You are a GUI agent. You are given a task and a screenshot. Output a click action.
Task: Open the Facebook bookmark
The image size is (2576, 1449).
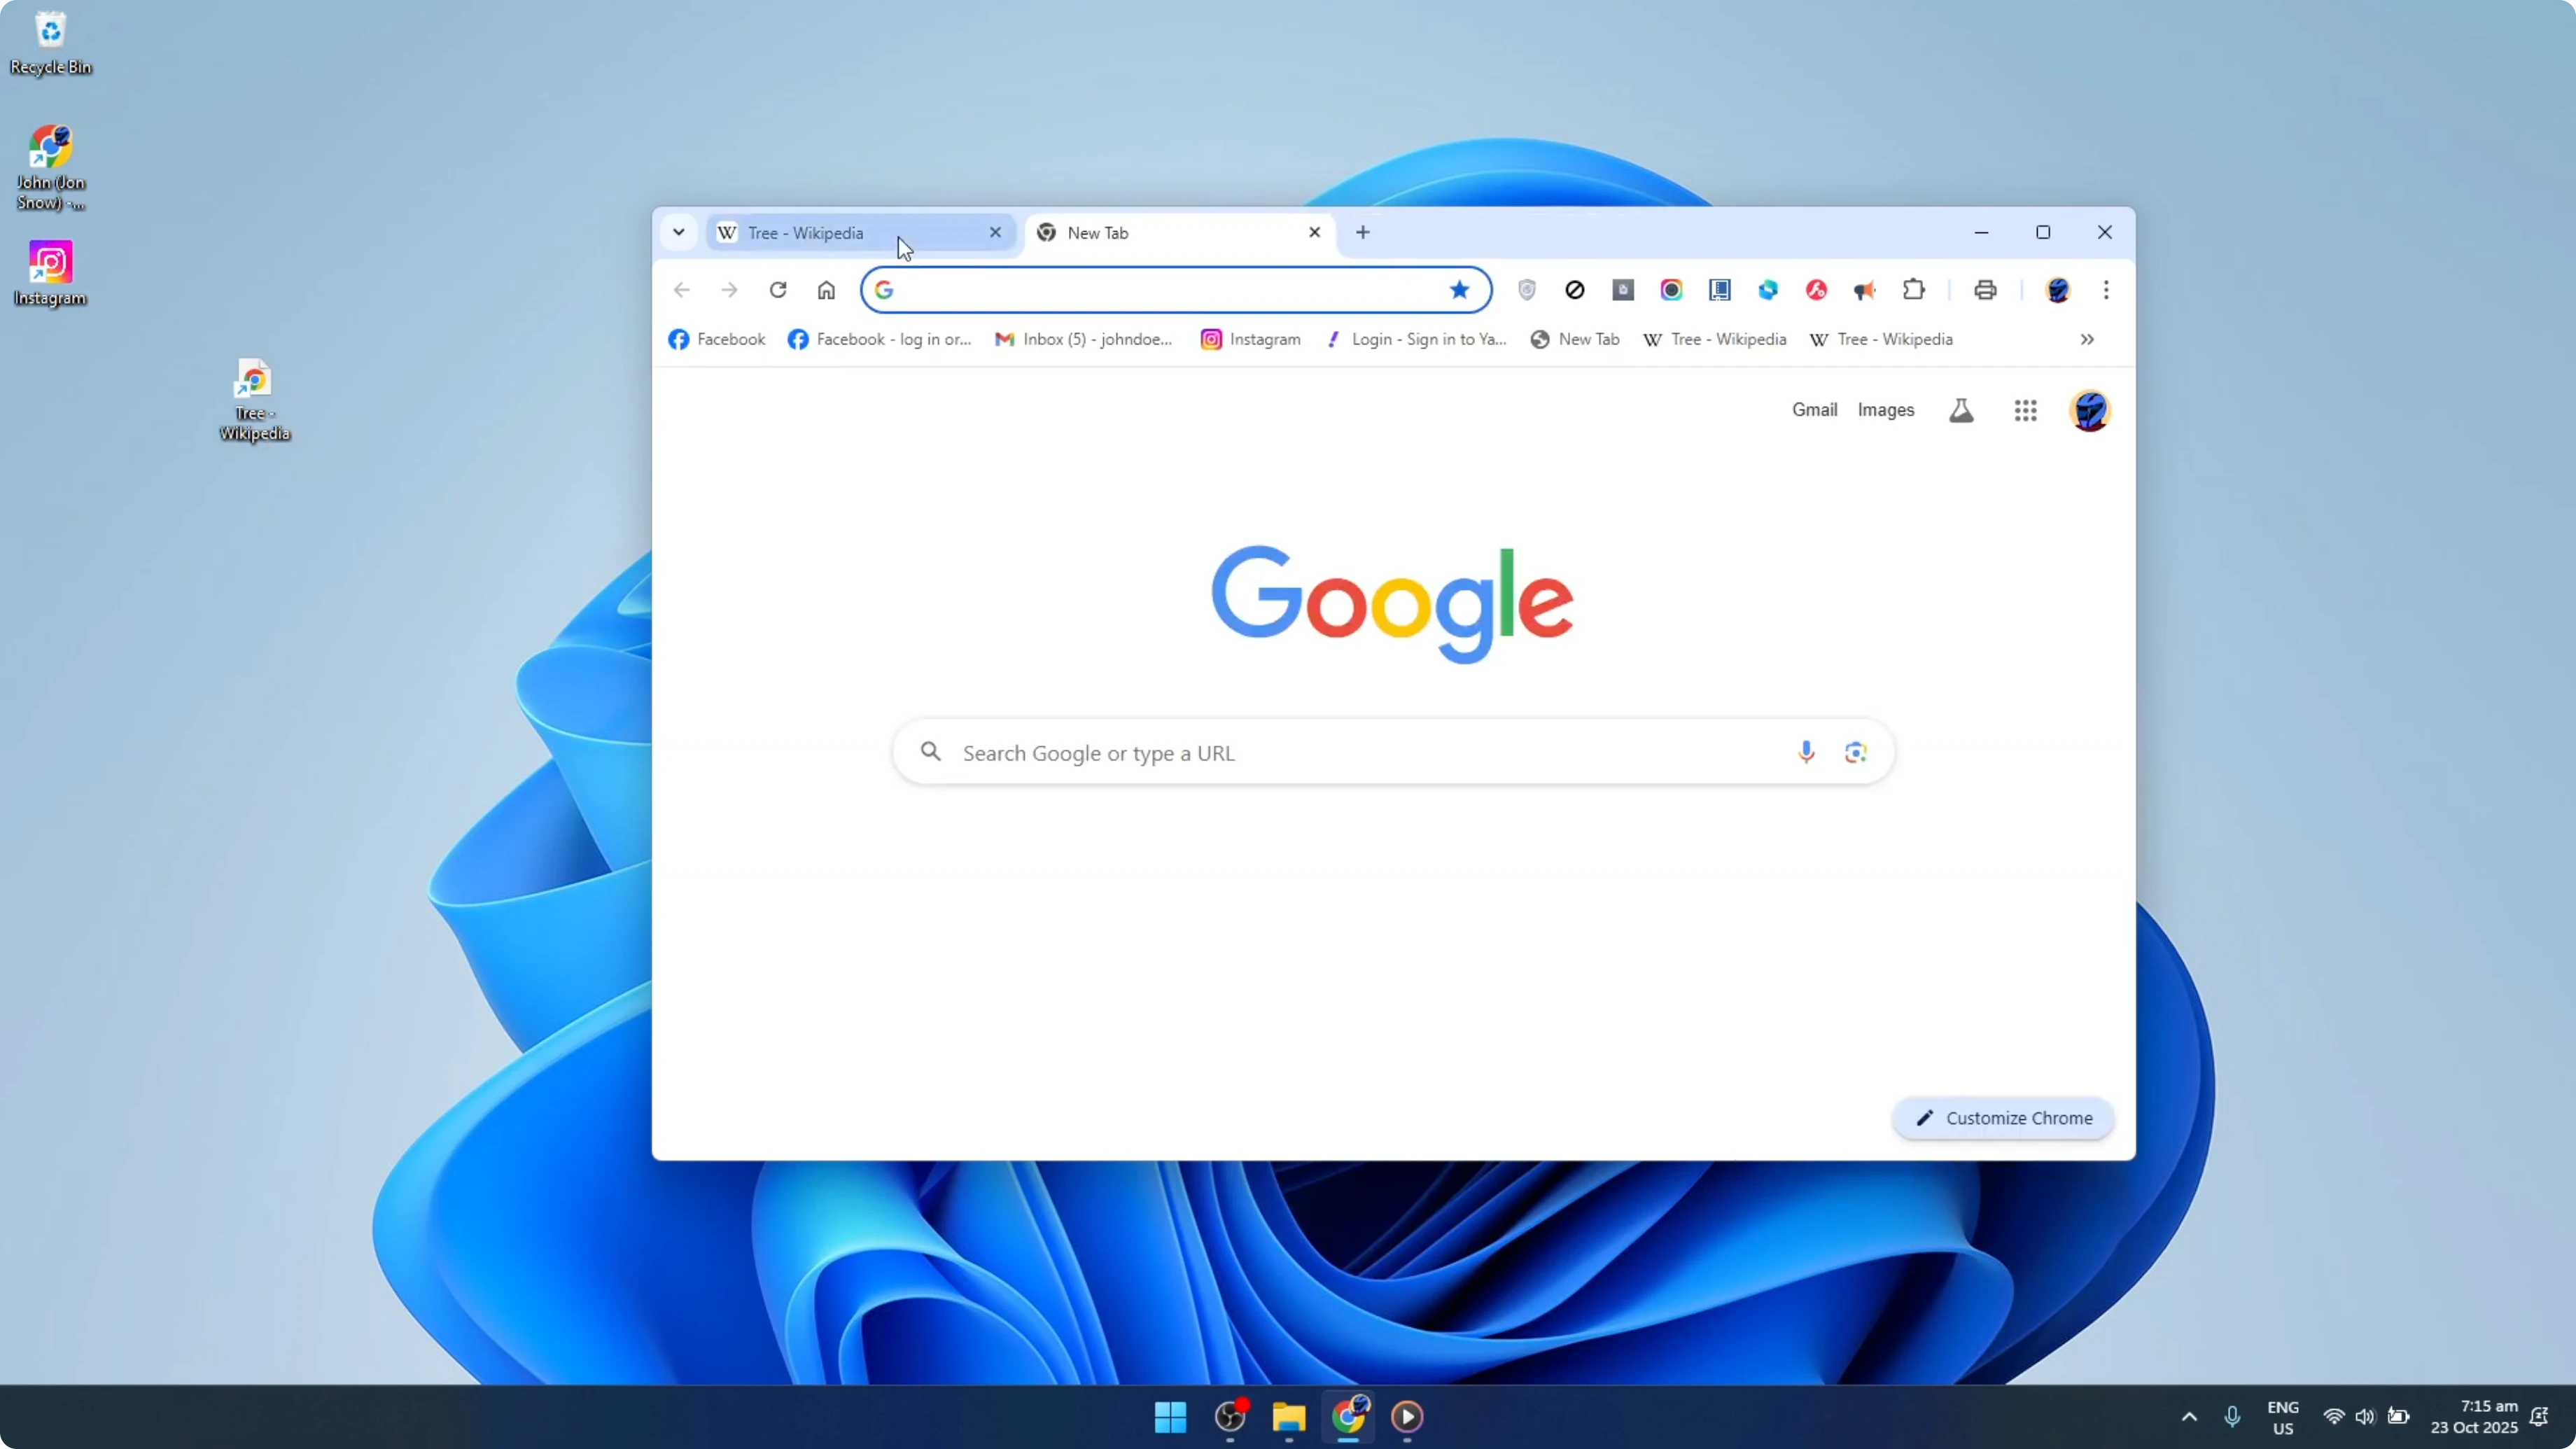pyautogui.click(x=717, y=339)
